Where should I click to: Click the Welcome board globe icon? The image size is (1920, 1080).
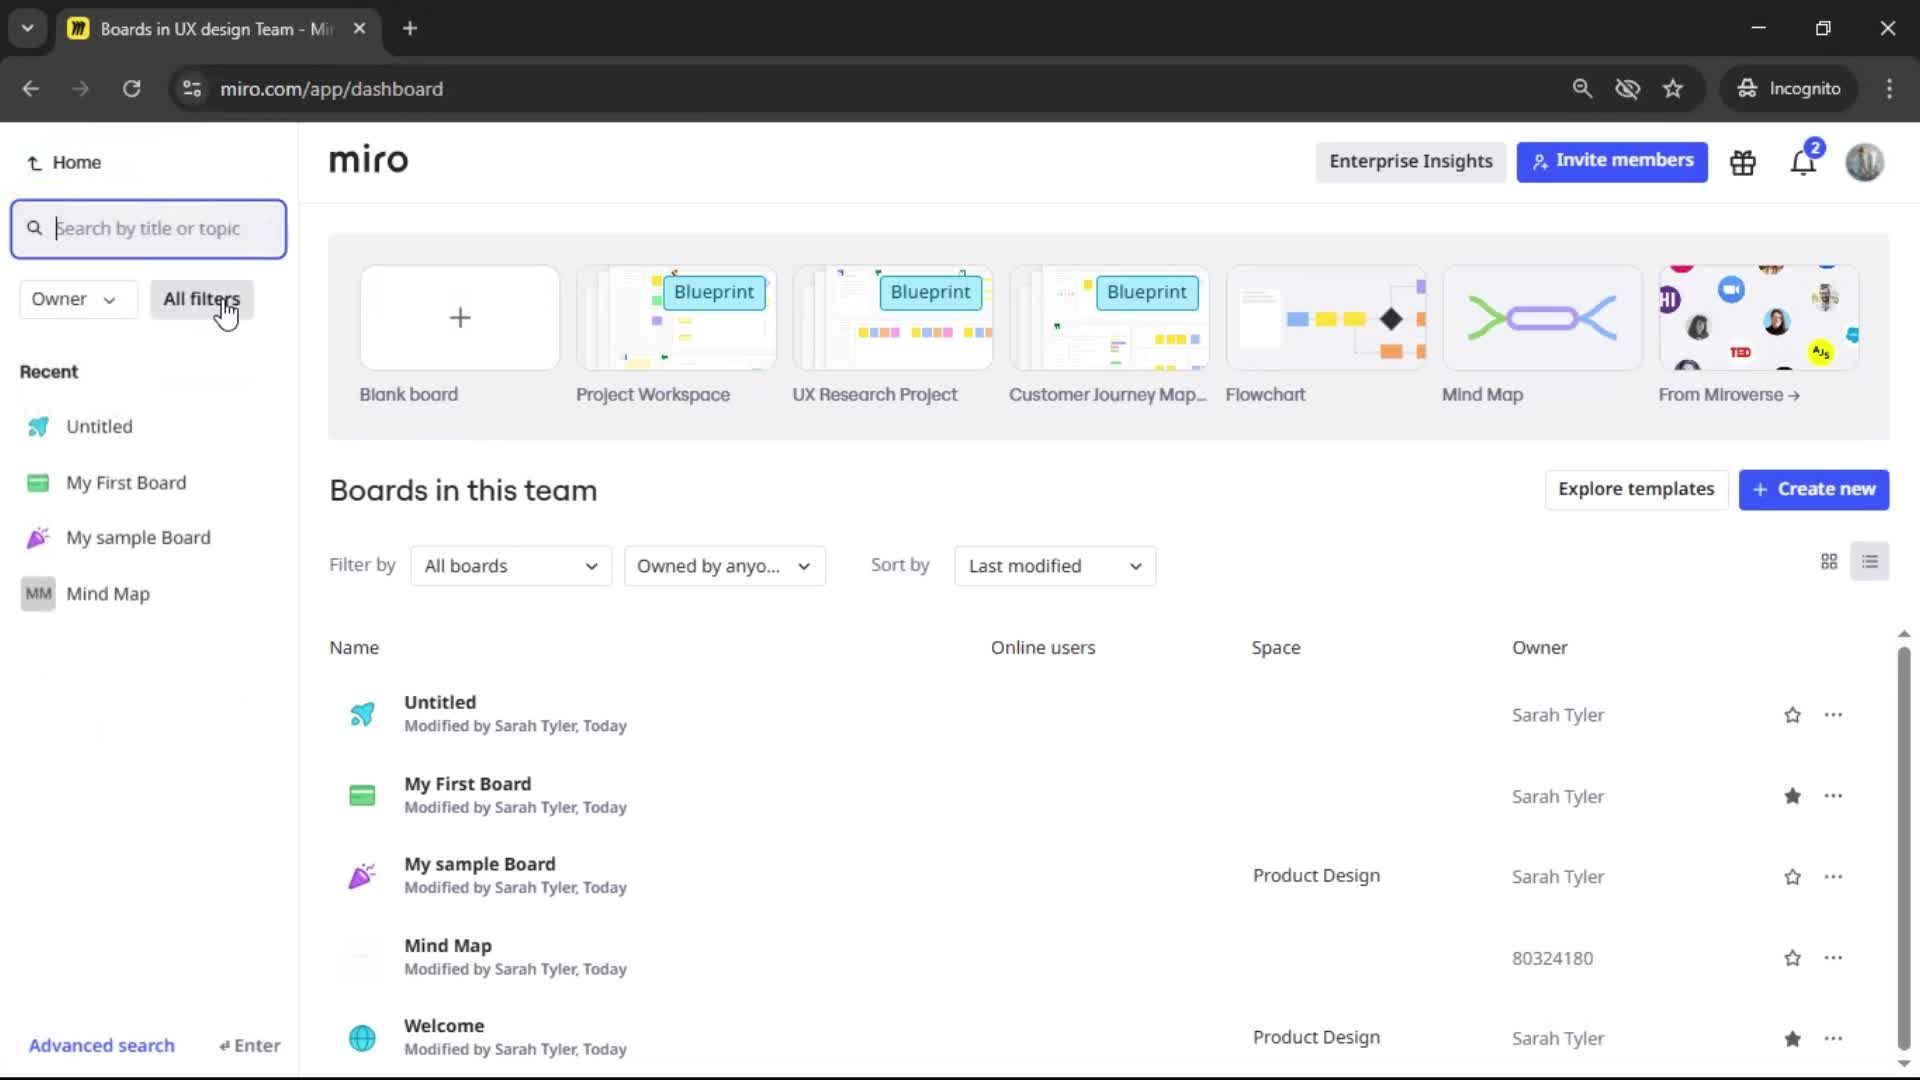pos(362,1038)
